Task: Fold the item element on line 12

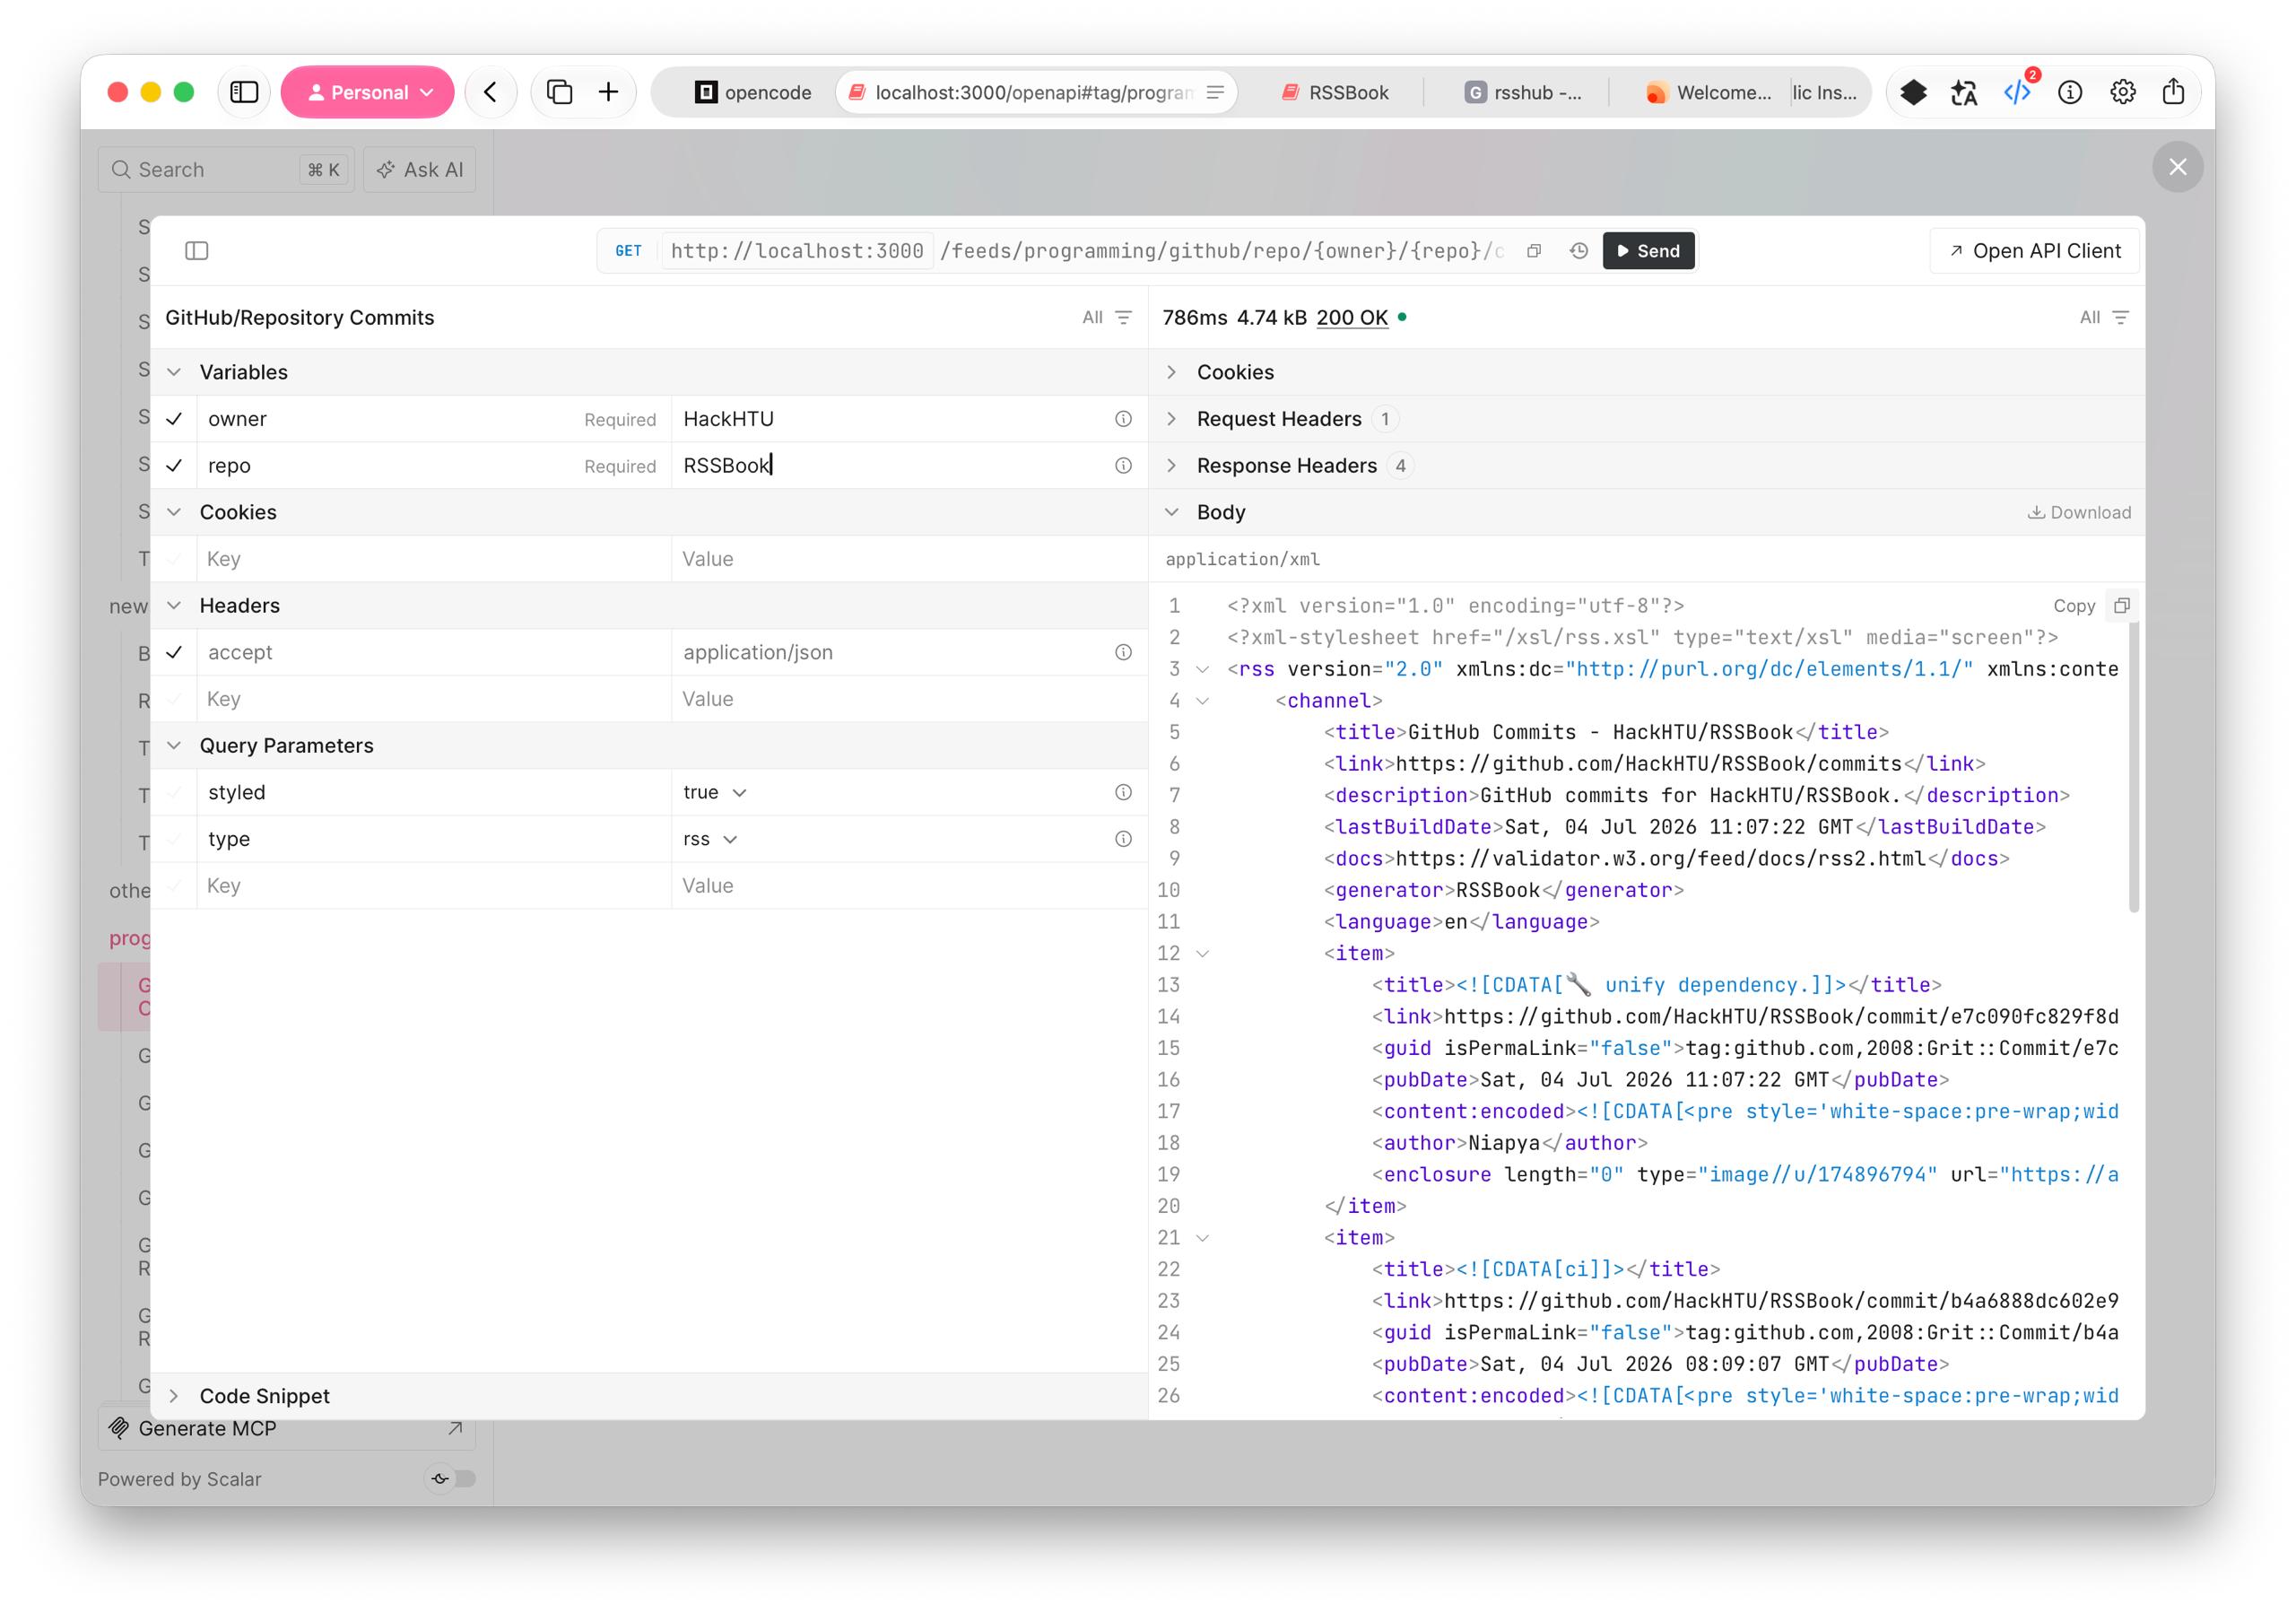Action: click(x=1203, y=954)
